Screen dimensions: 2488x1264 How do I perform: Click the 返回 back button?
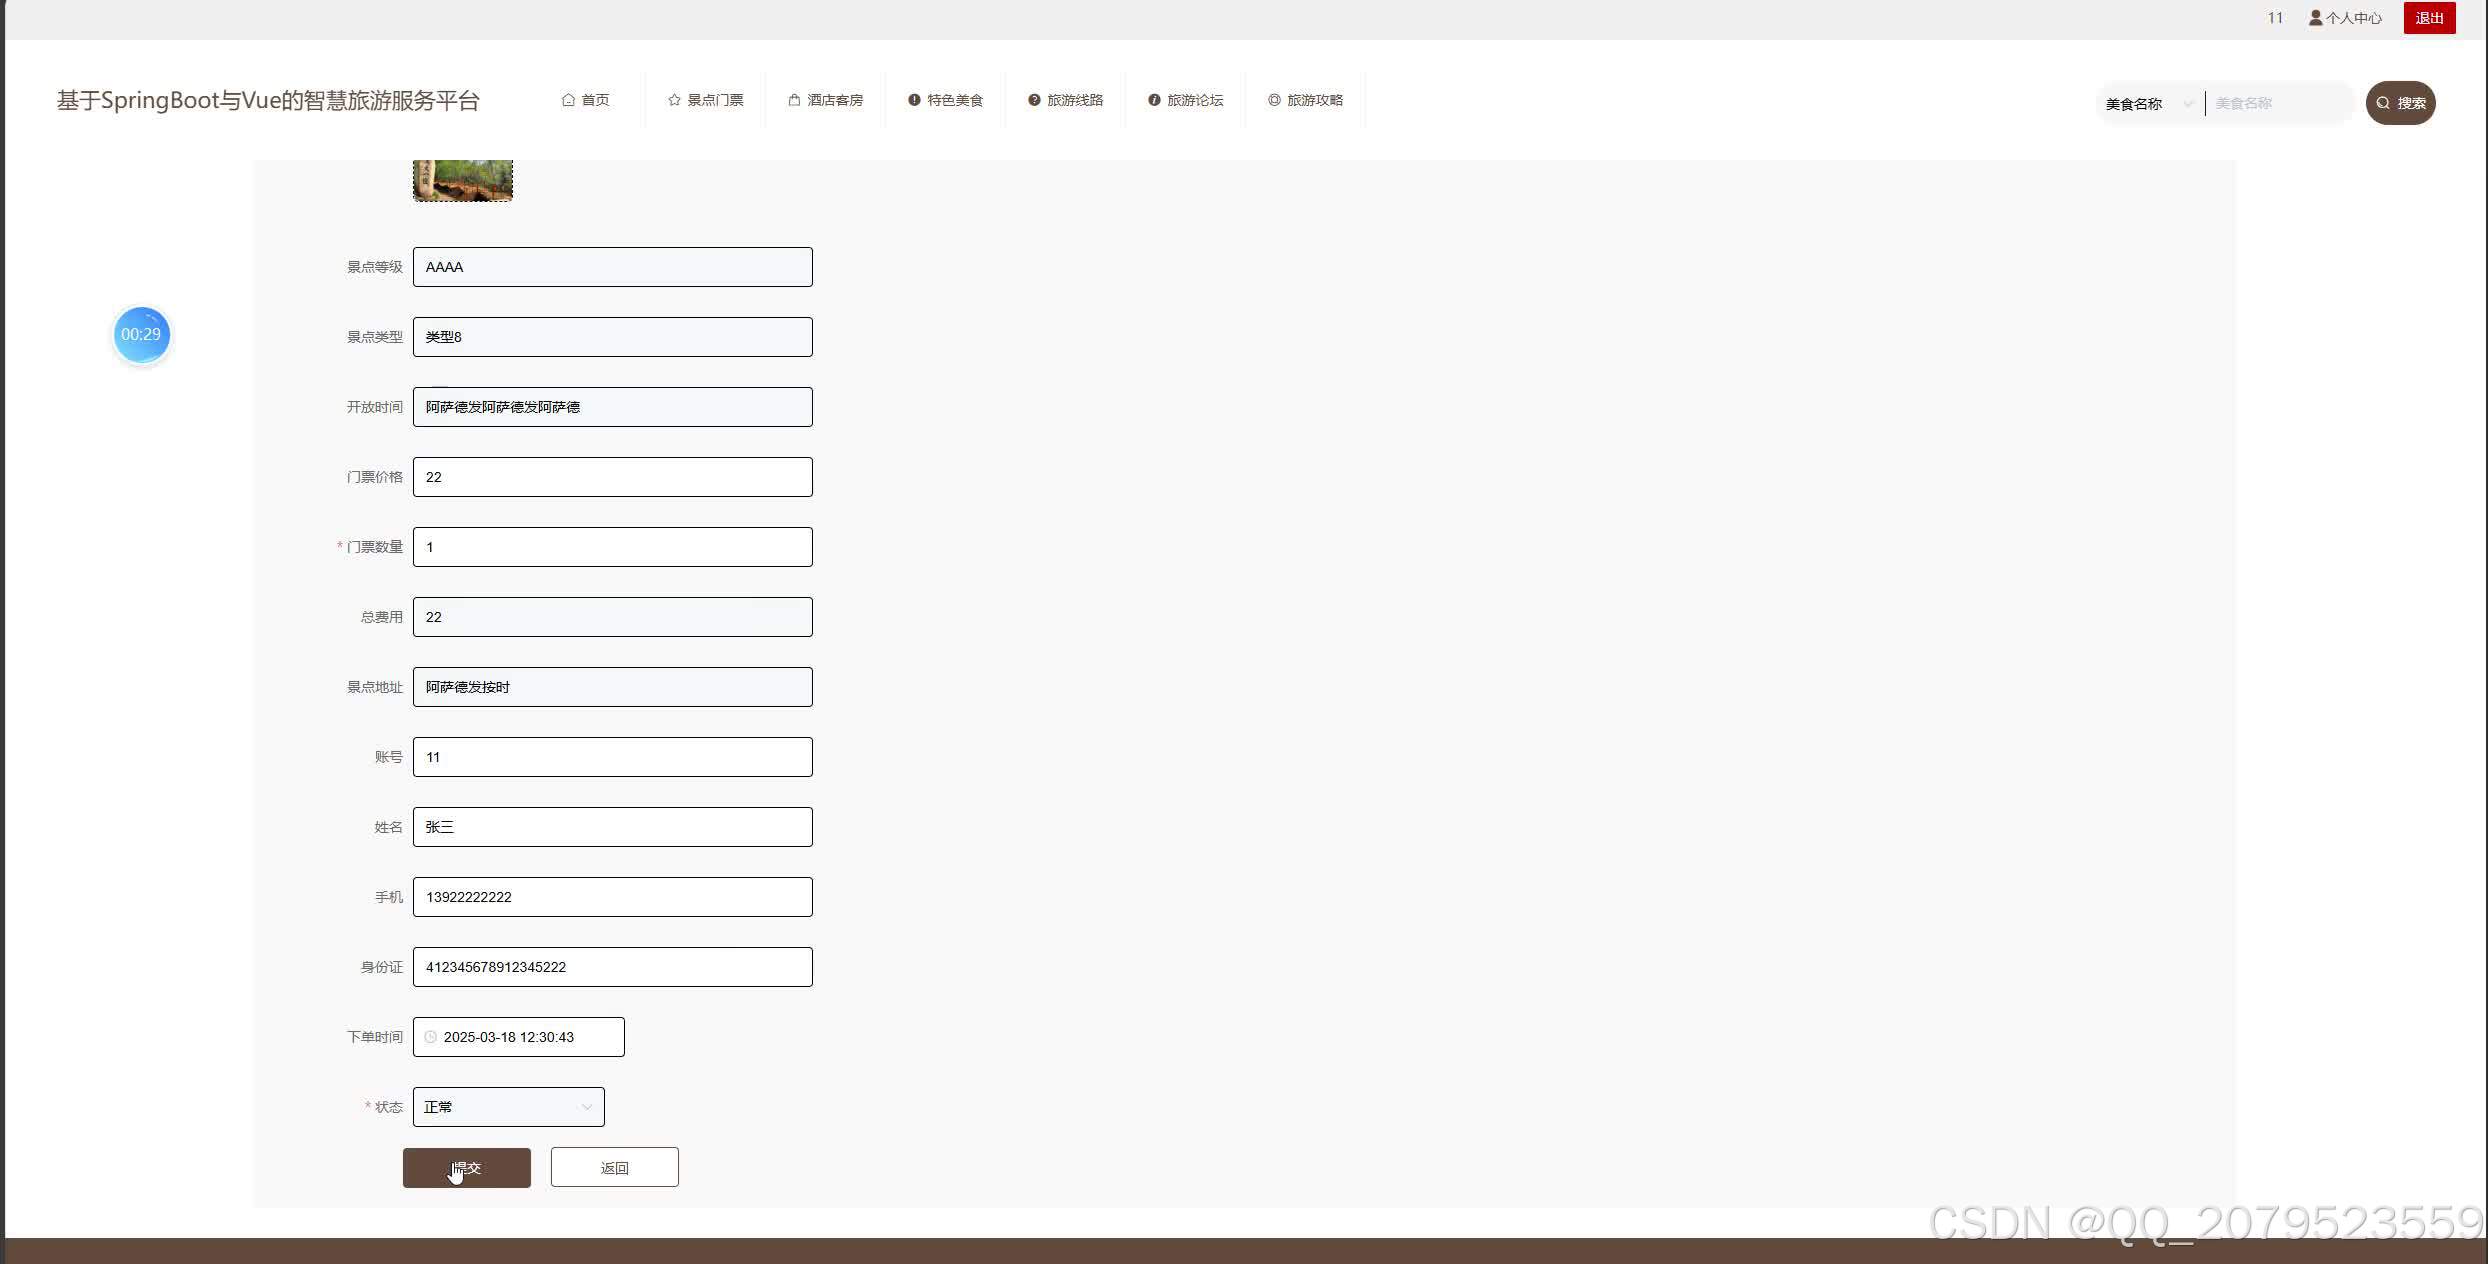click(x=614, y=1168)
